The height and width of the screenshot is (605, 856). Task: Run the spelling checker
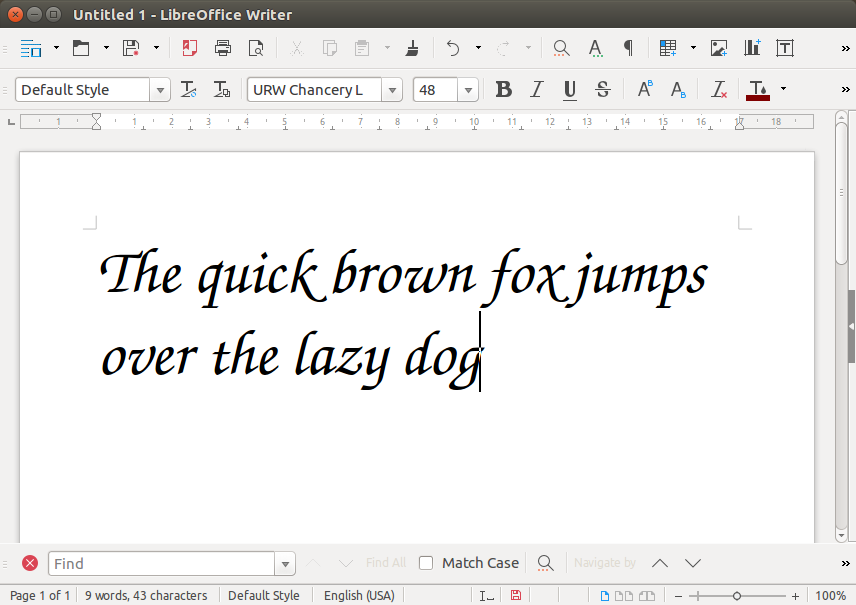pyautogui.click(x=595, y=47)
